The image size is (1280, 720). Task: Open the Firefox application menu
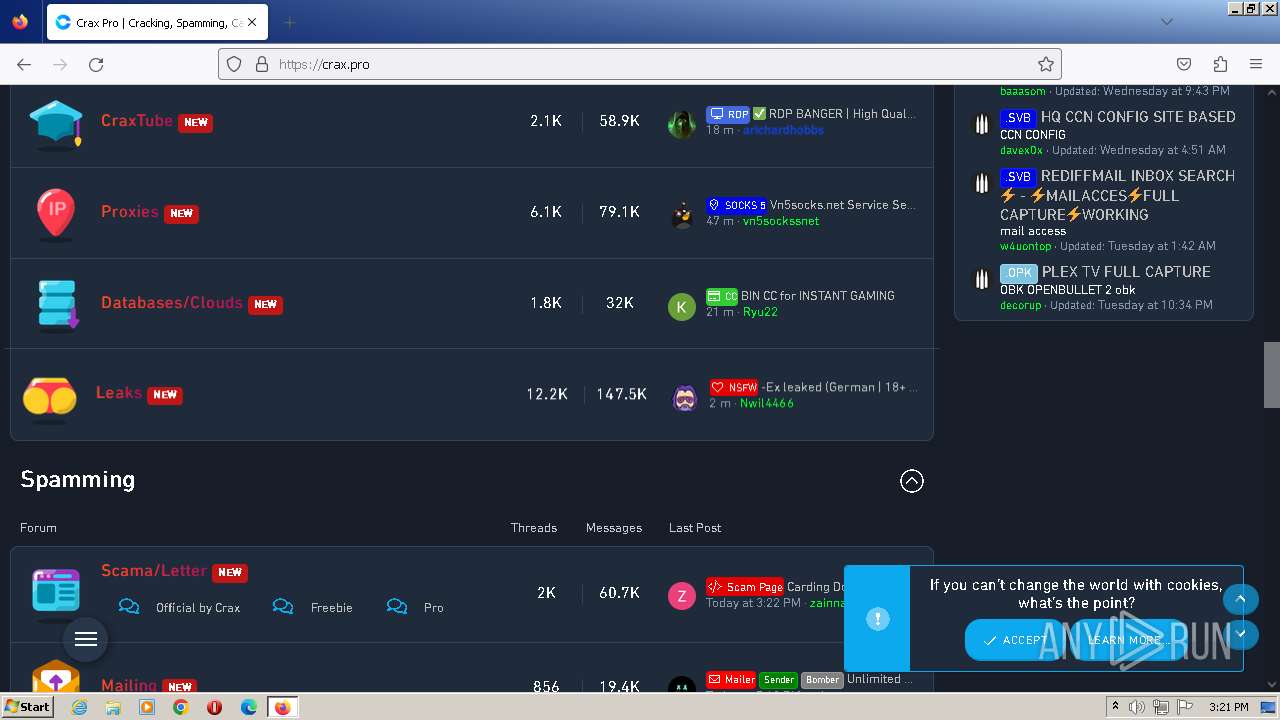coord(1256,64)
